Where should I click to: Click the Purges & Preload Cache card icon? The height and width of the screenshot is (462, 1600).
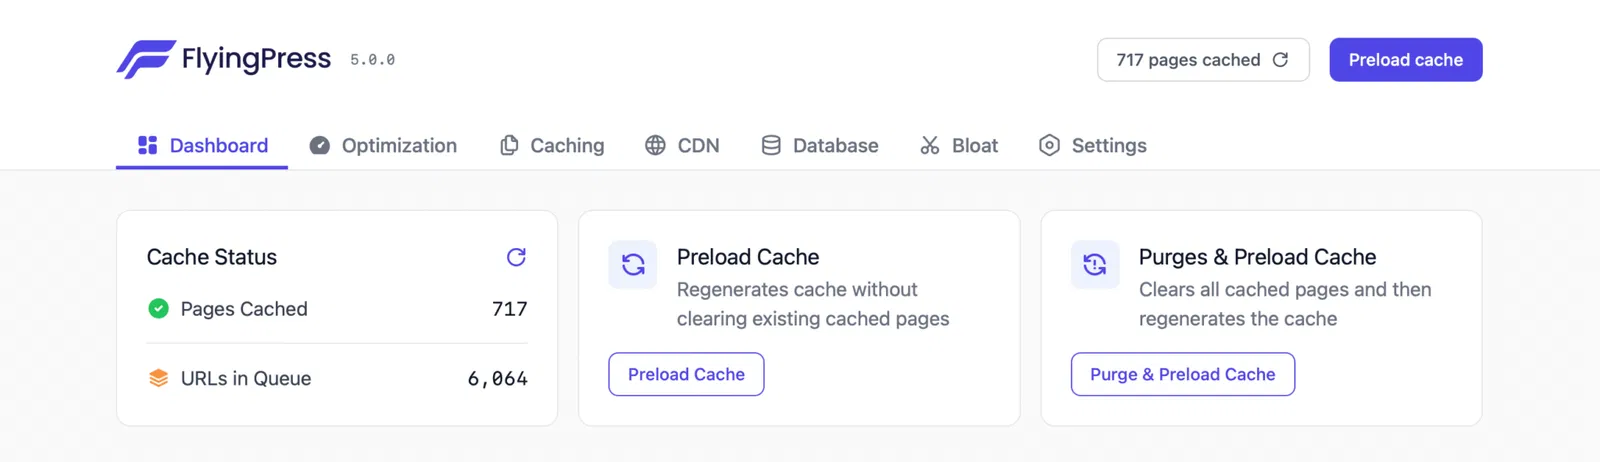(x=1095, y=265)
